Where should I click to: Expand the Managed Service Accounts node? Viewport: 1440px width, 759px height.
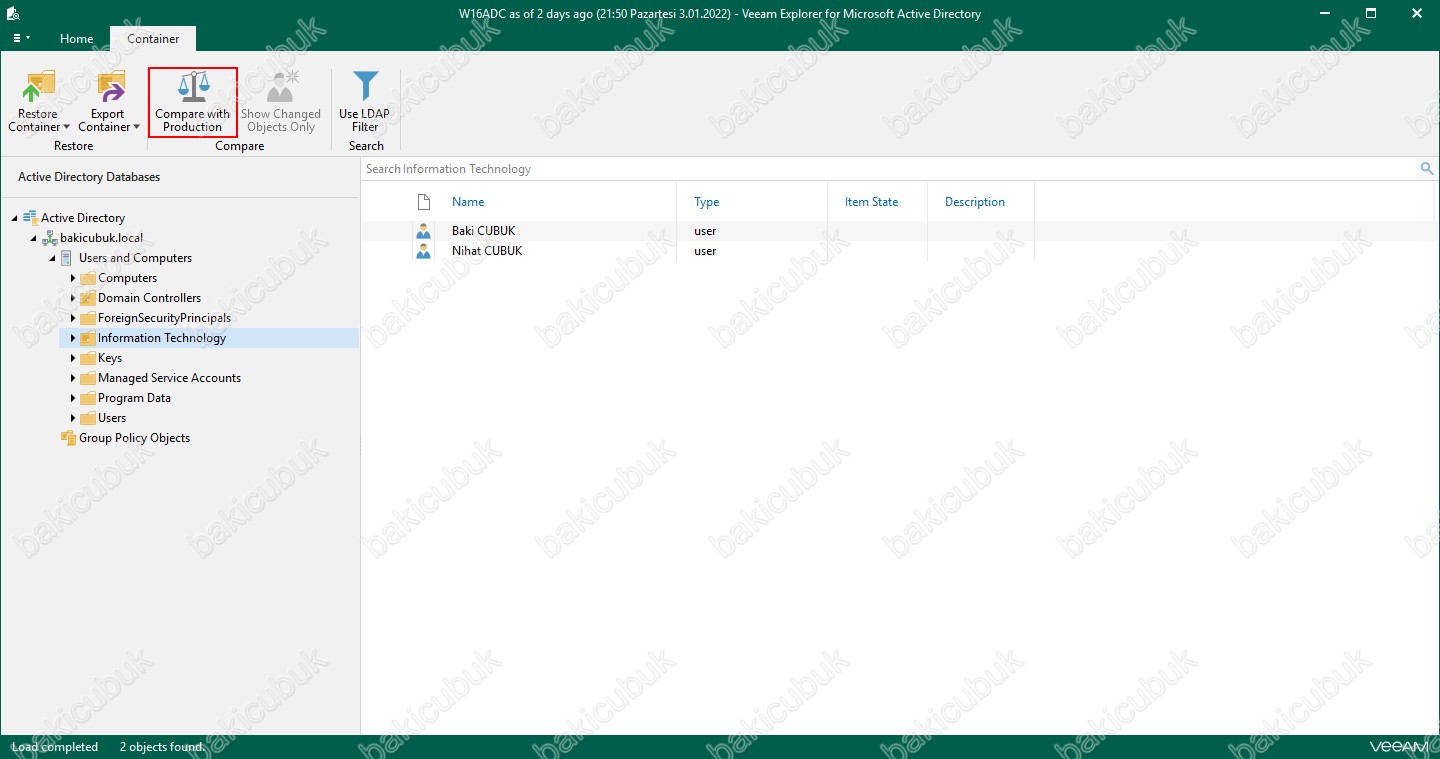coord(73,378)
